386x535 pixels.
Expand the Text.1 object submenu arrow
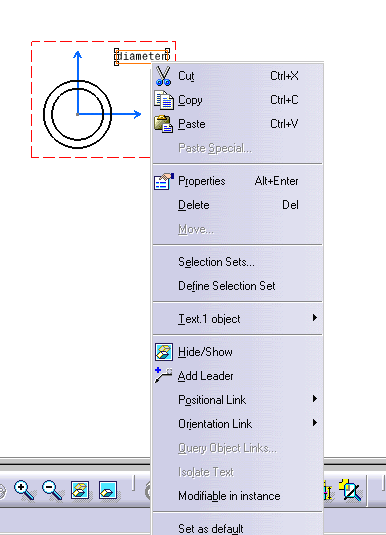(x=315, y=318)
